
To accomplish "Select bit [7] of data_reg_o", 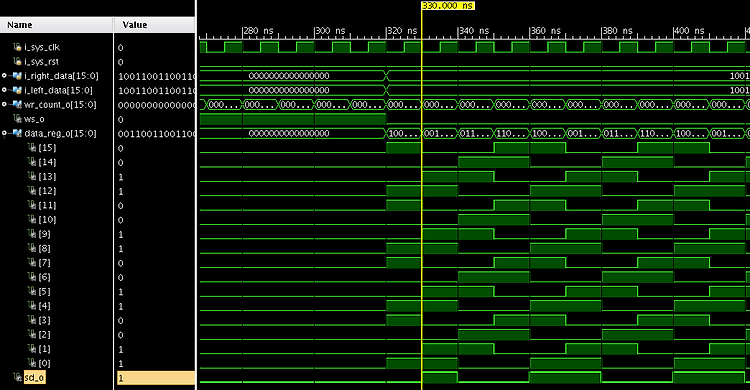I will click(x=44, y=262).
